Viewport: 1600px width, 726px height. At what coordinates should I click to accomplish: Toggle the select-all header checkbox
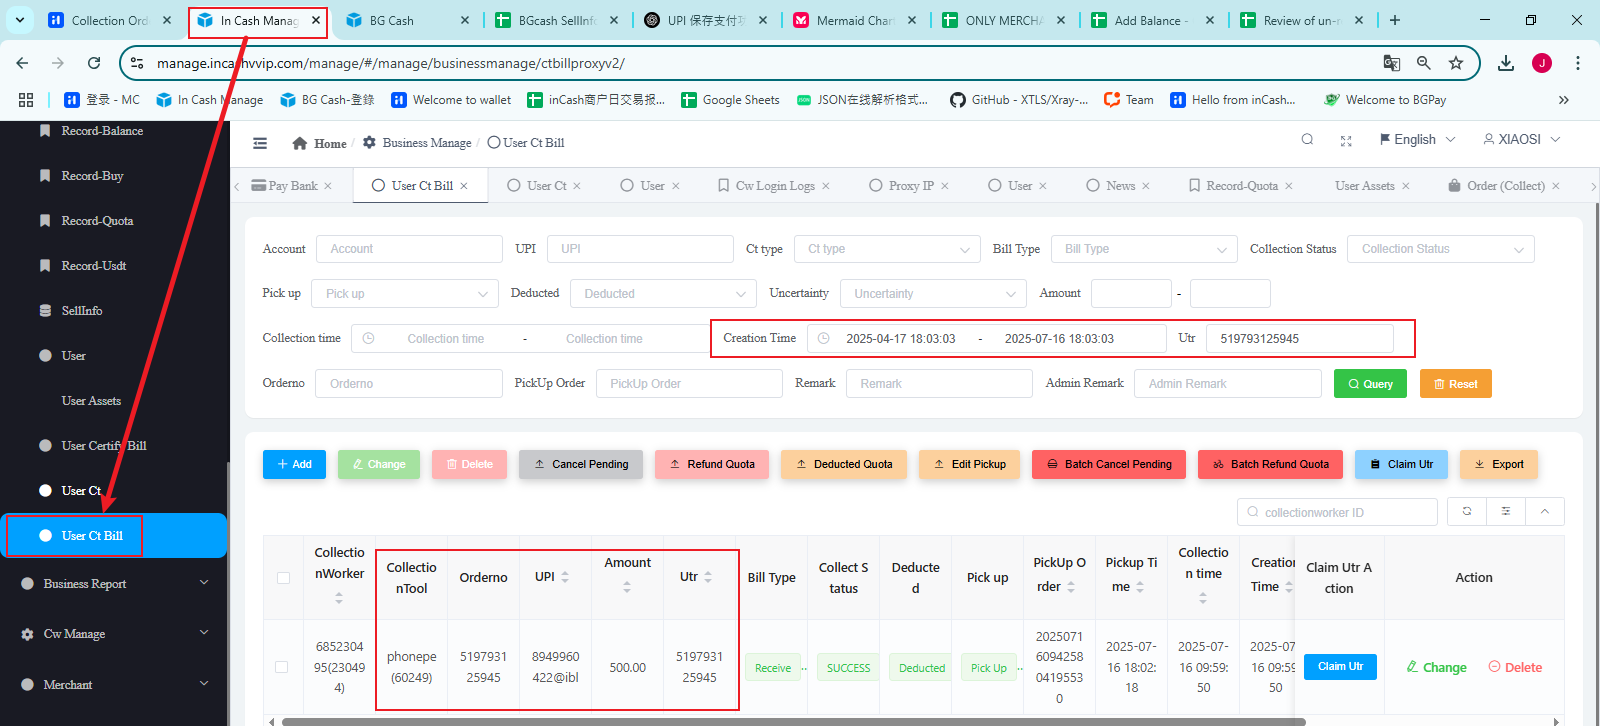pos(283,578)
